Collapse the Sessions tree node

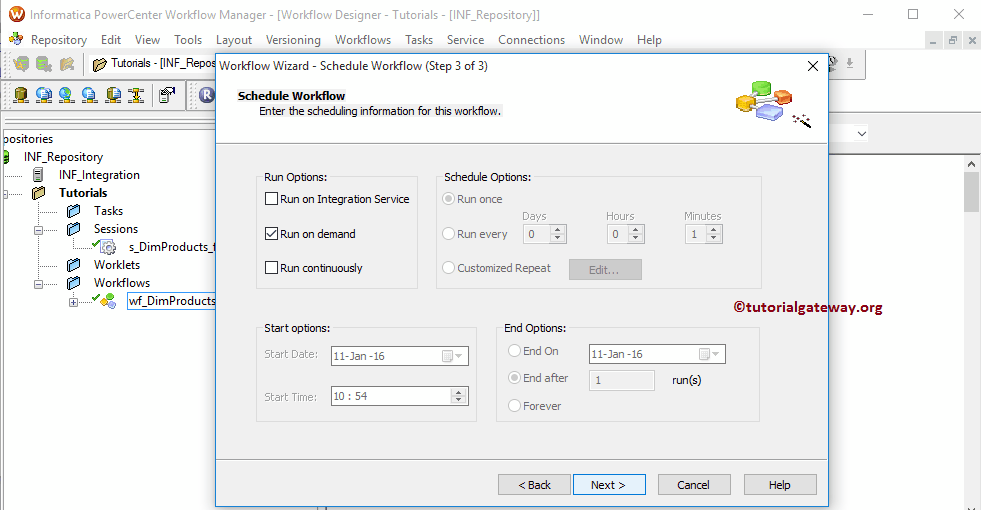[x=38, y=230]
